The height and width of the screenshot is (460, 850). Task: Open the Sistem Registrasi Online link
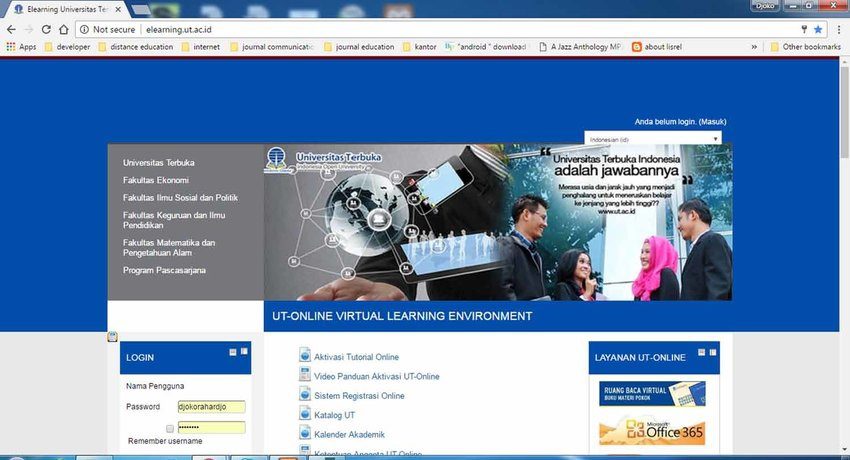(x=359, y=396)
